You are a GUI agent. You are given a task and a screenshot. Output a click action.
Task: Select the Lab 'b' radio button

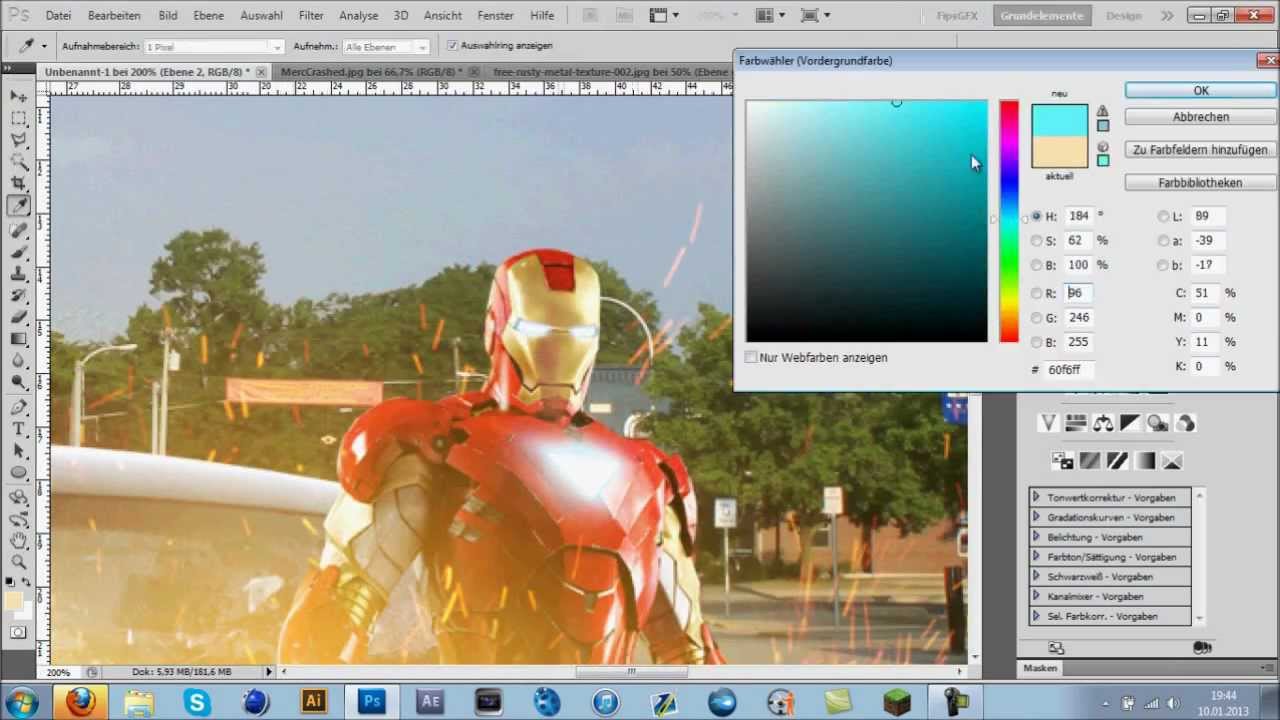tap(1163, 266)
